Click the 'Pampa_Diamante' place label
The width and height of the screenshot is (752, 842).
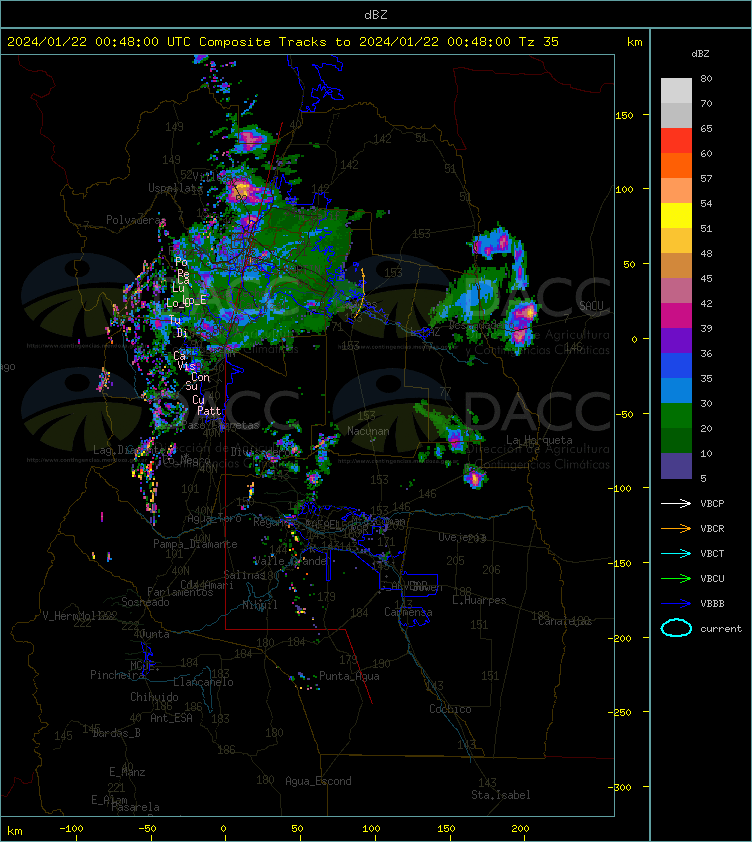[x=195, y=544]
